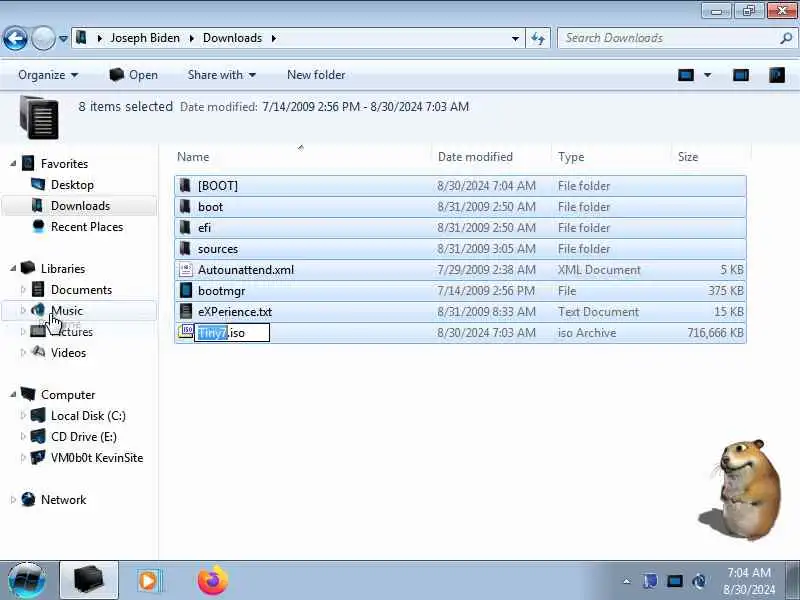The width and height of the screenshot is (800, 600).
Task: Open the taskbar clock showing 7:04 AM
Action: pos(748,581)
